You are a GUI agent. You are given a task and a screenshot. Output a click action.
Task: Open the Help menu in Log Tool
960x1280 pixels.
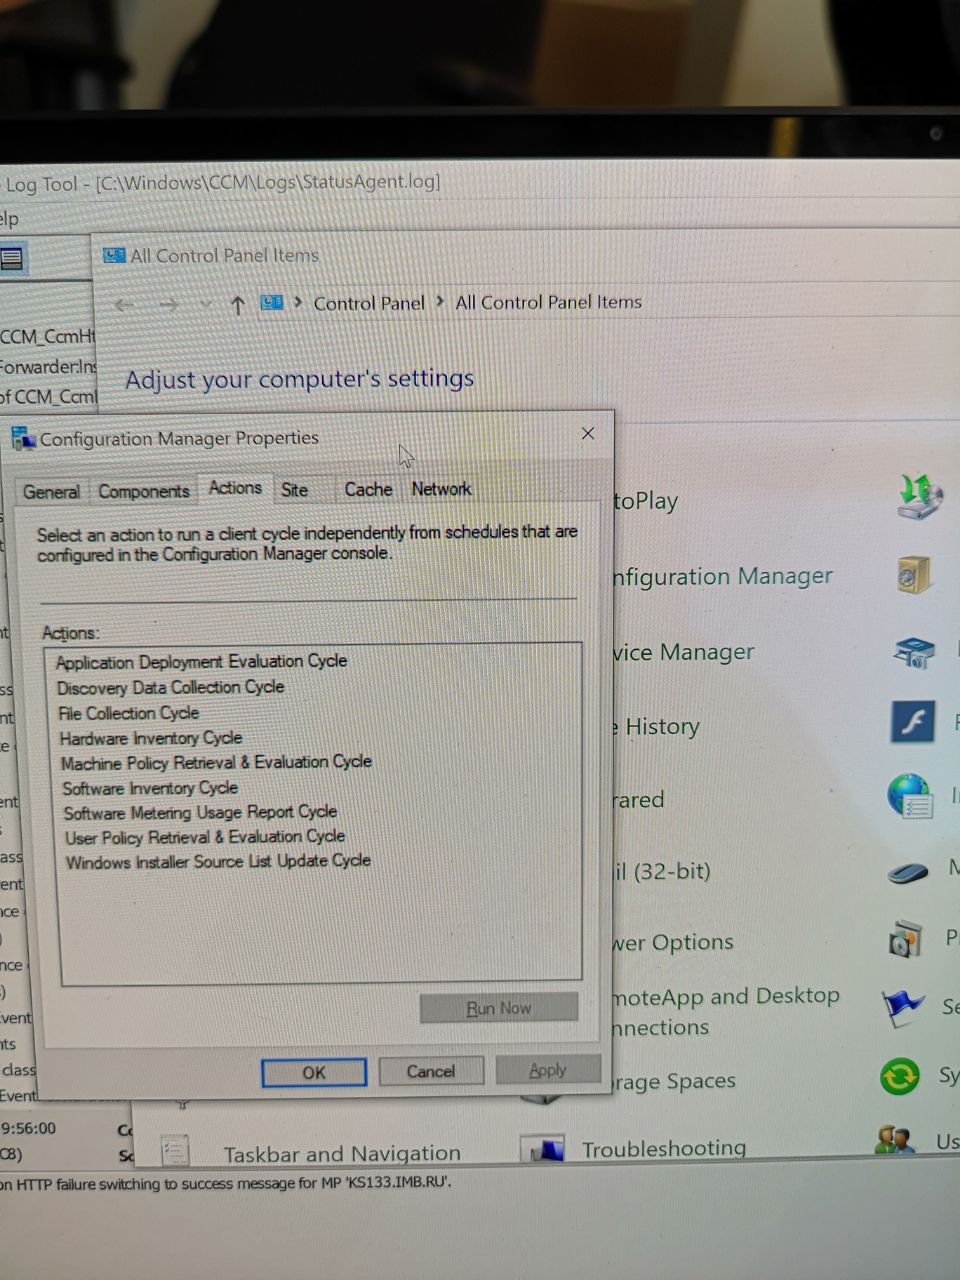click(x=9, y=219)
